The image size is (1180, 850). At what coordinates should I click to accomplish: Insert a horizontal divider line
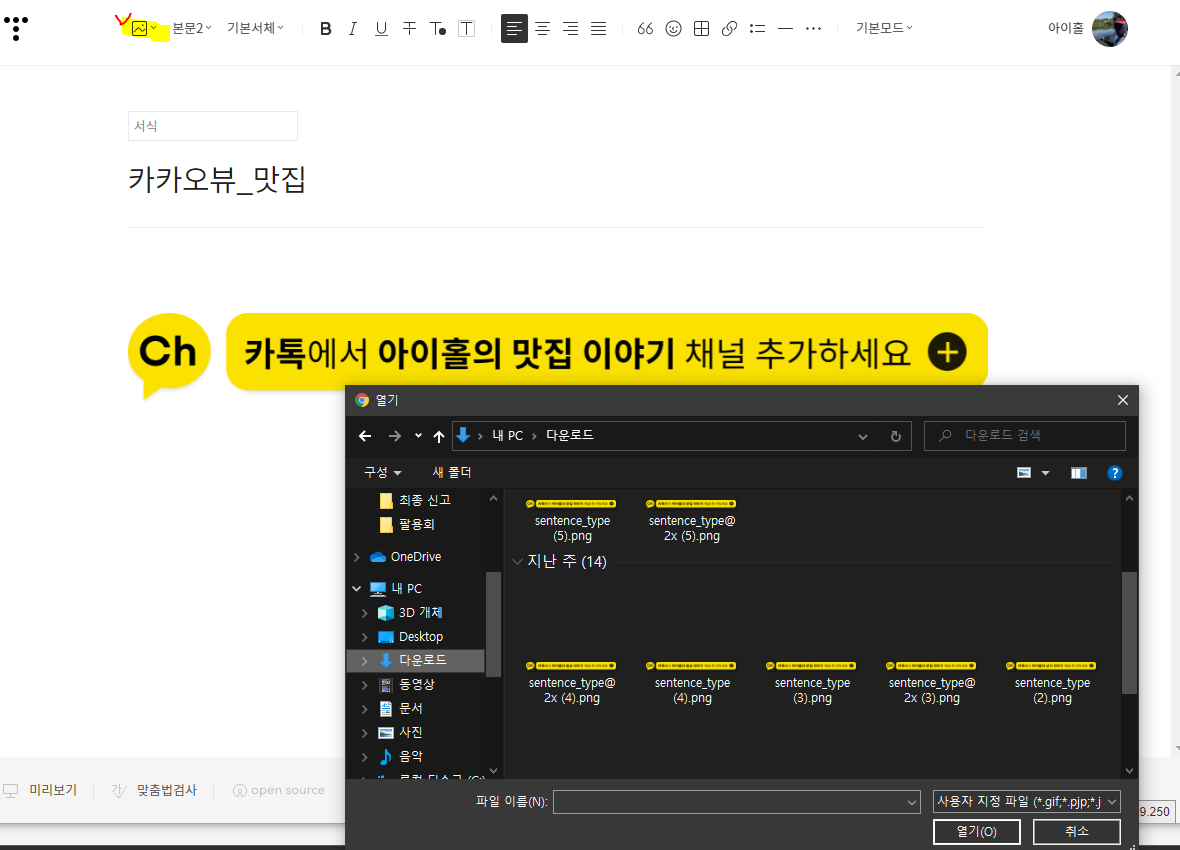pyautogui.click(x=785, y=29)
